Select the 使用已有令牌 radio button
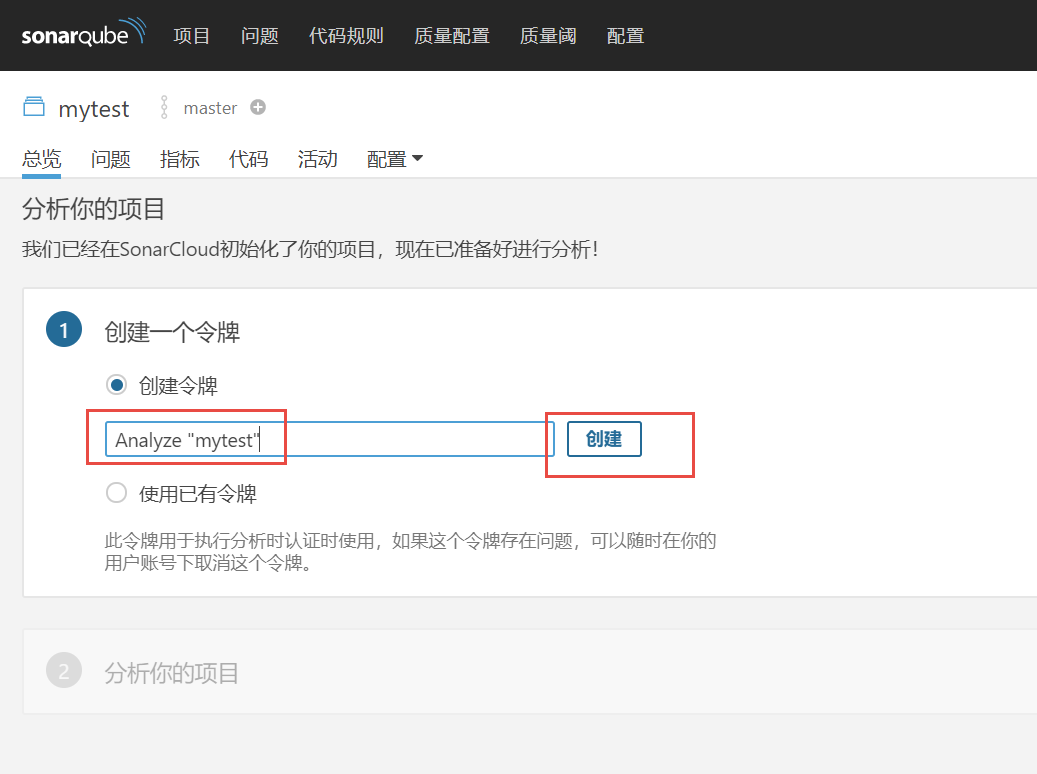 tap(117, 493)
